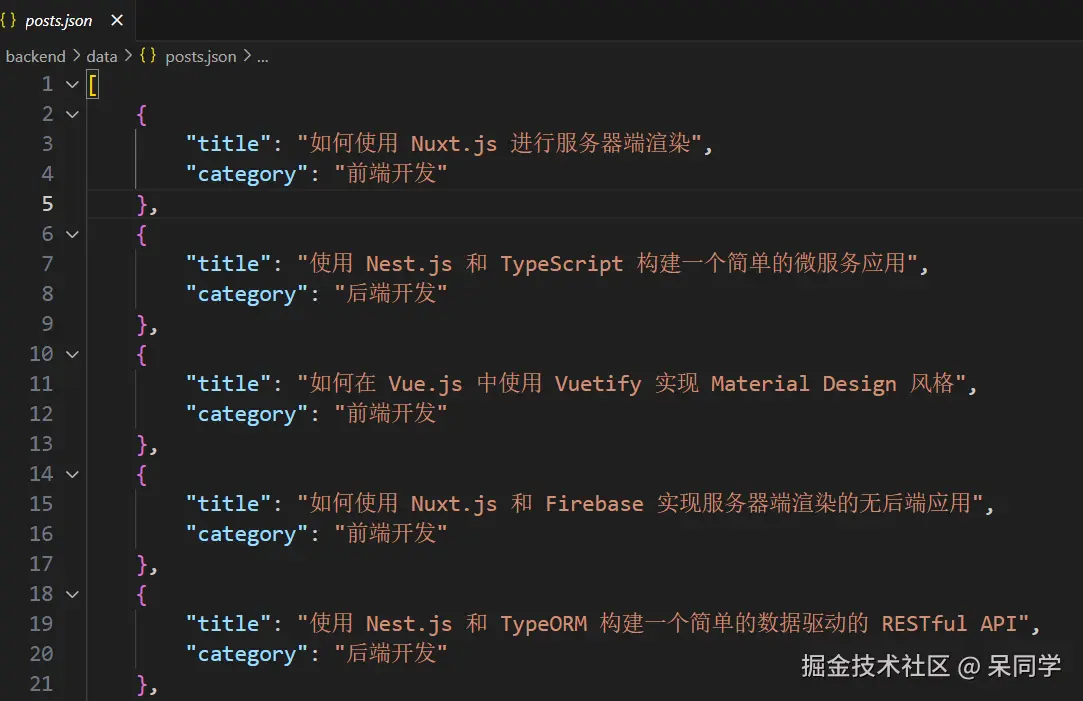Click the "category" key on line 16
This screenshot has height=701, width=1083.
point(247,534)
